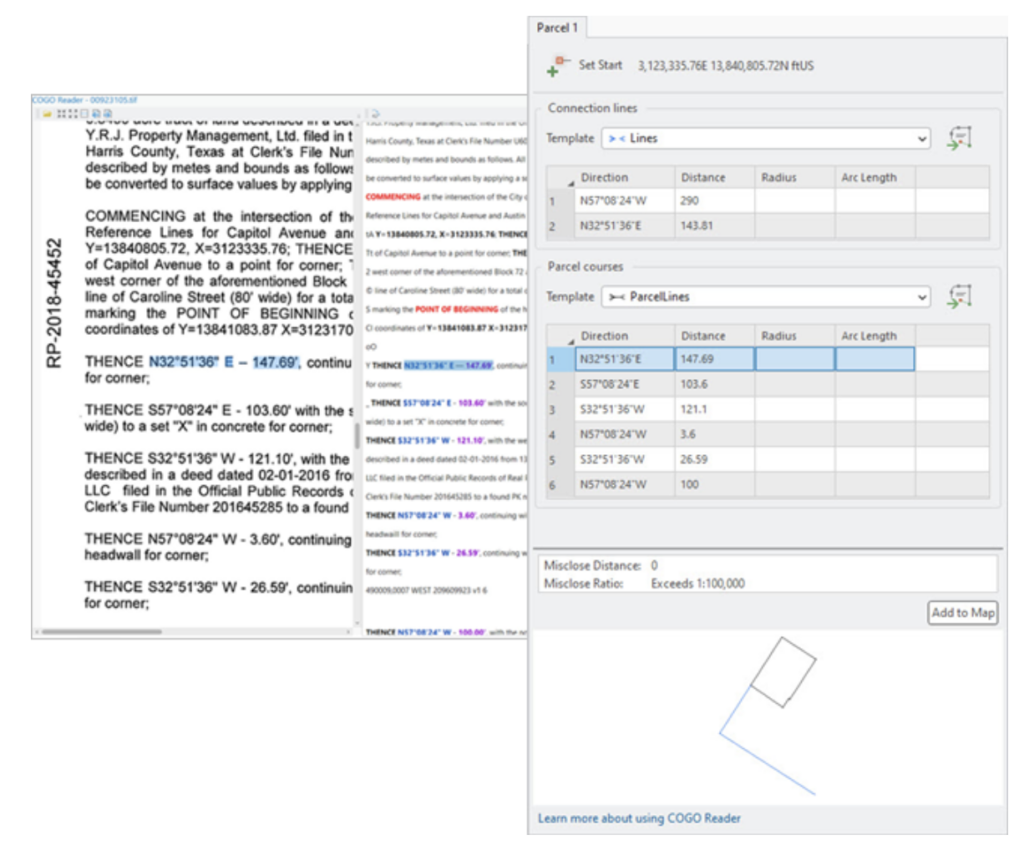Click the Add to Map button
Viewport: 1024px width, 855px height.
click(963, 613)
